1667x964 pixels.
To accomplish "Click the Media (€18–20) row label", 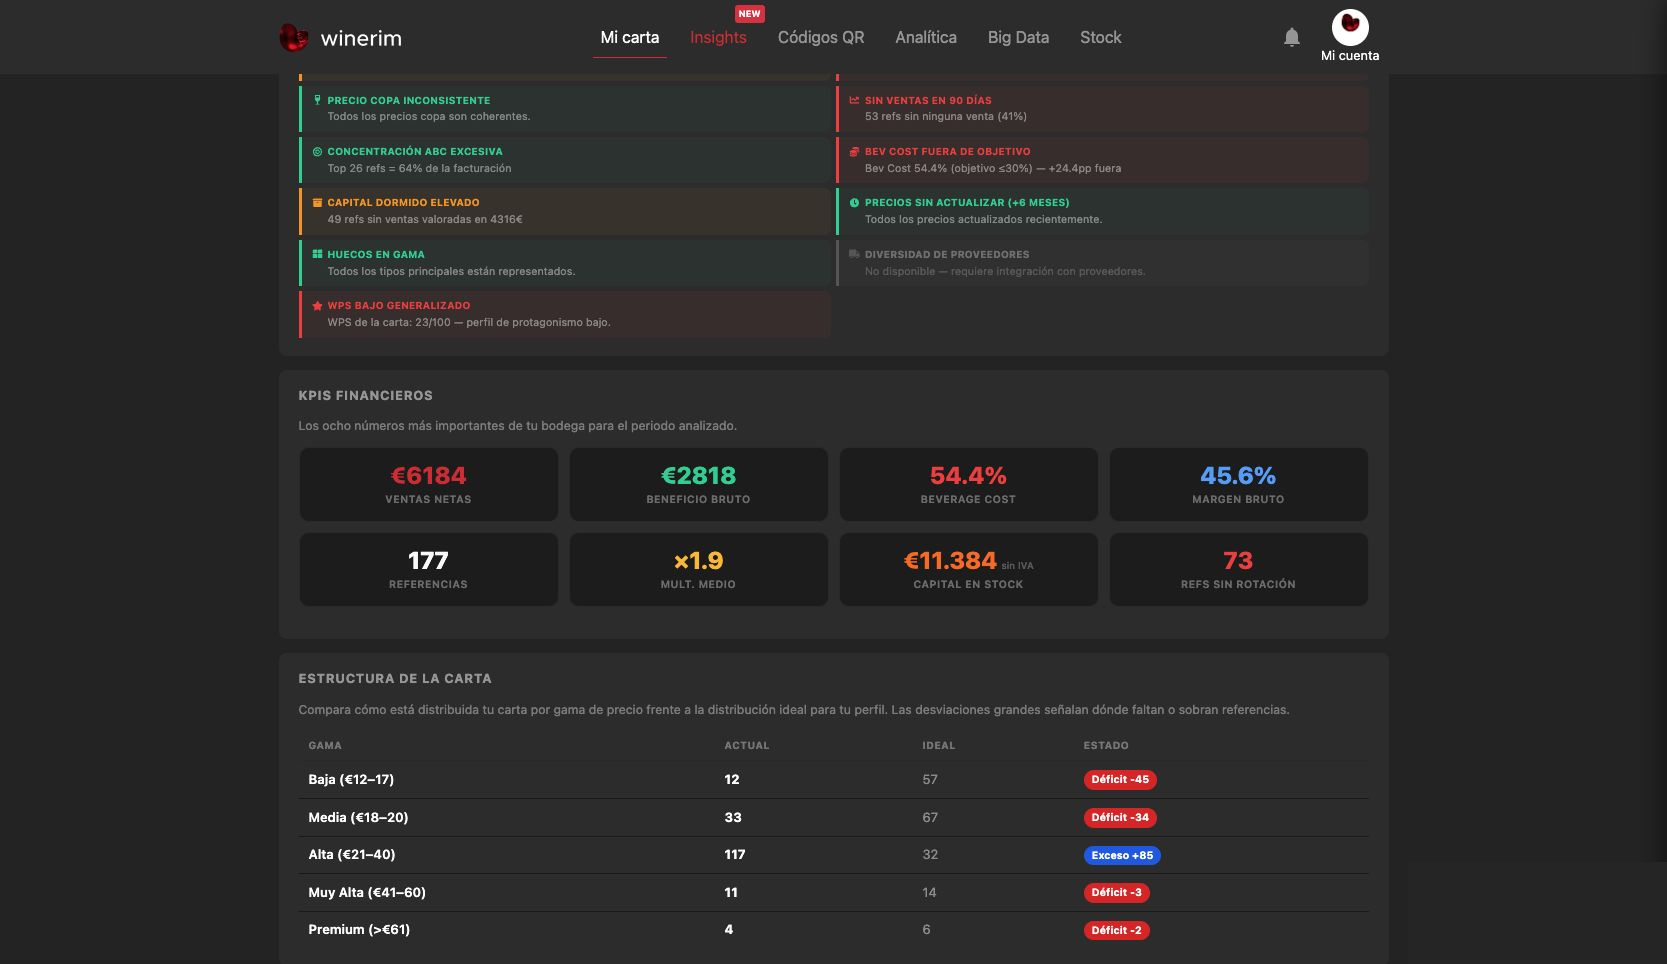I will (x=358, y=818).
